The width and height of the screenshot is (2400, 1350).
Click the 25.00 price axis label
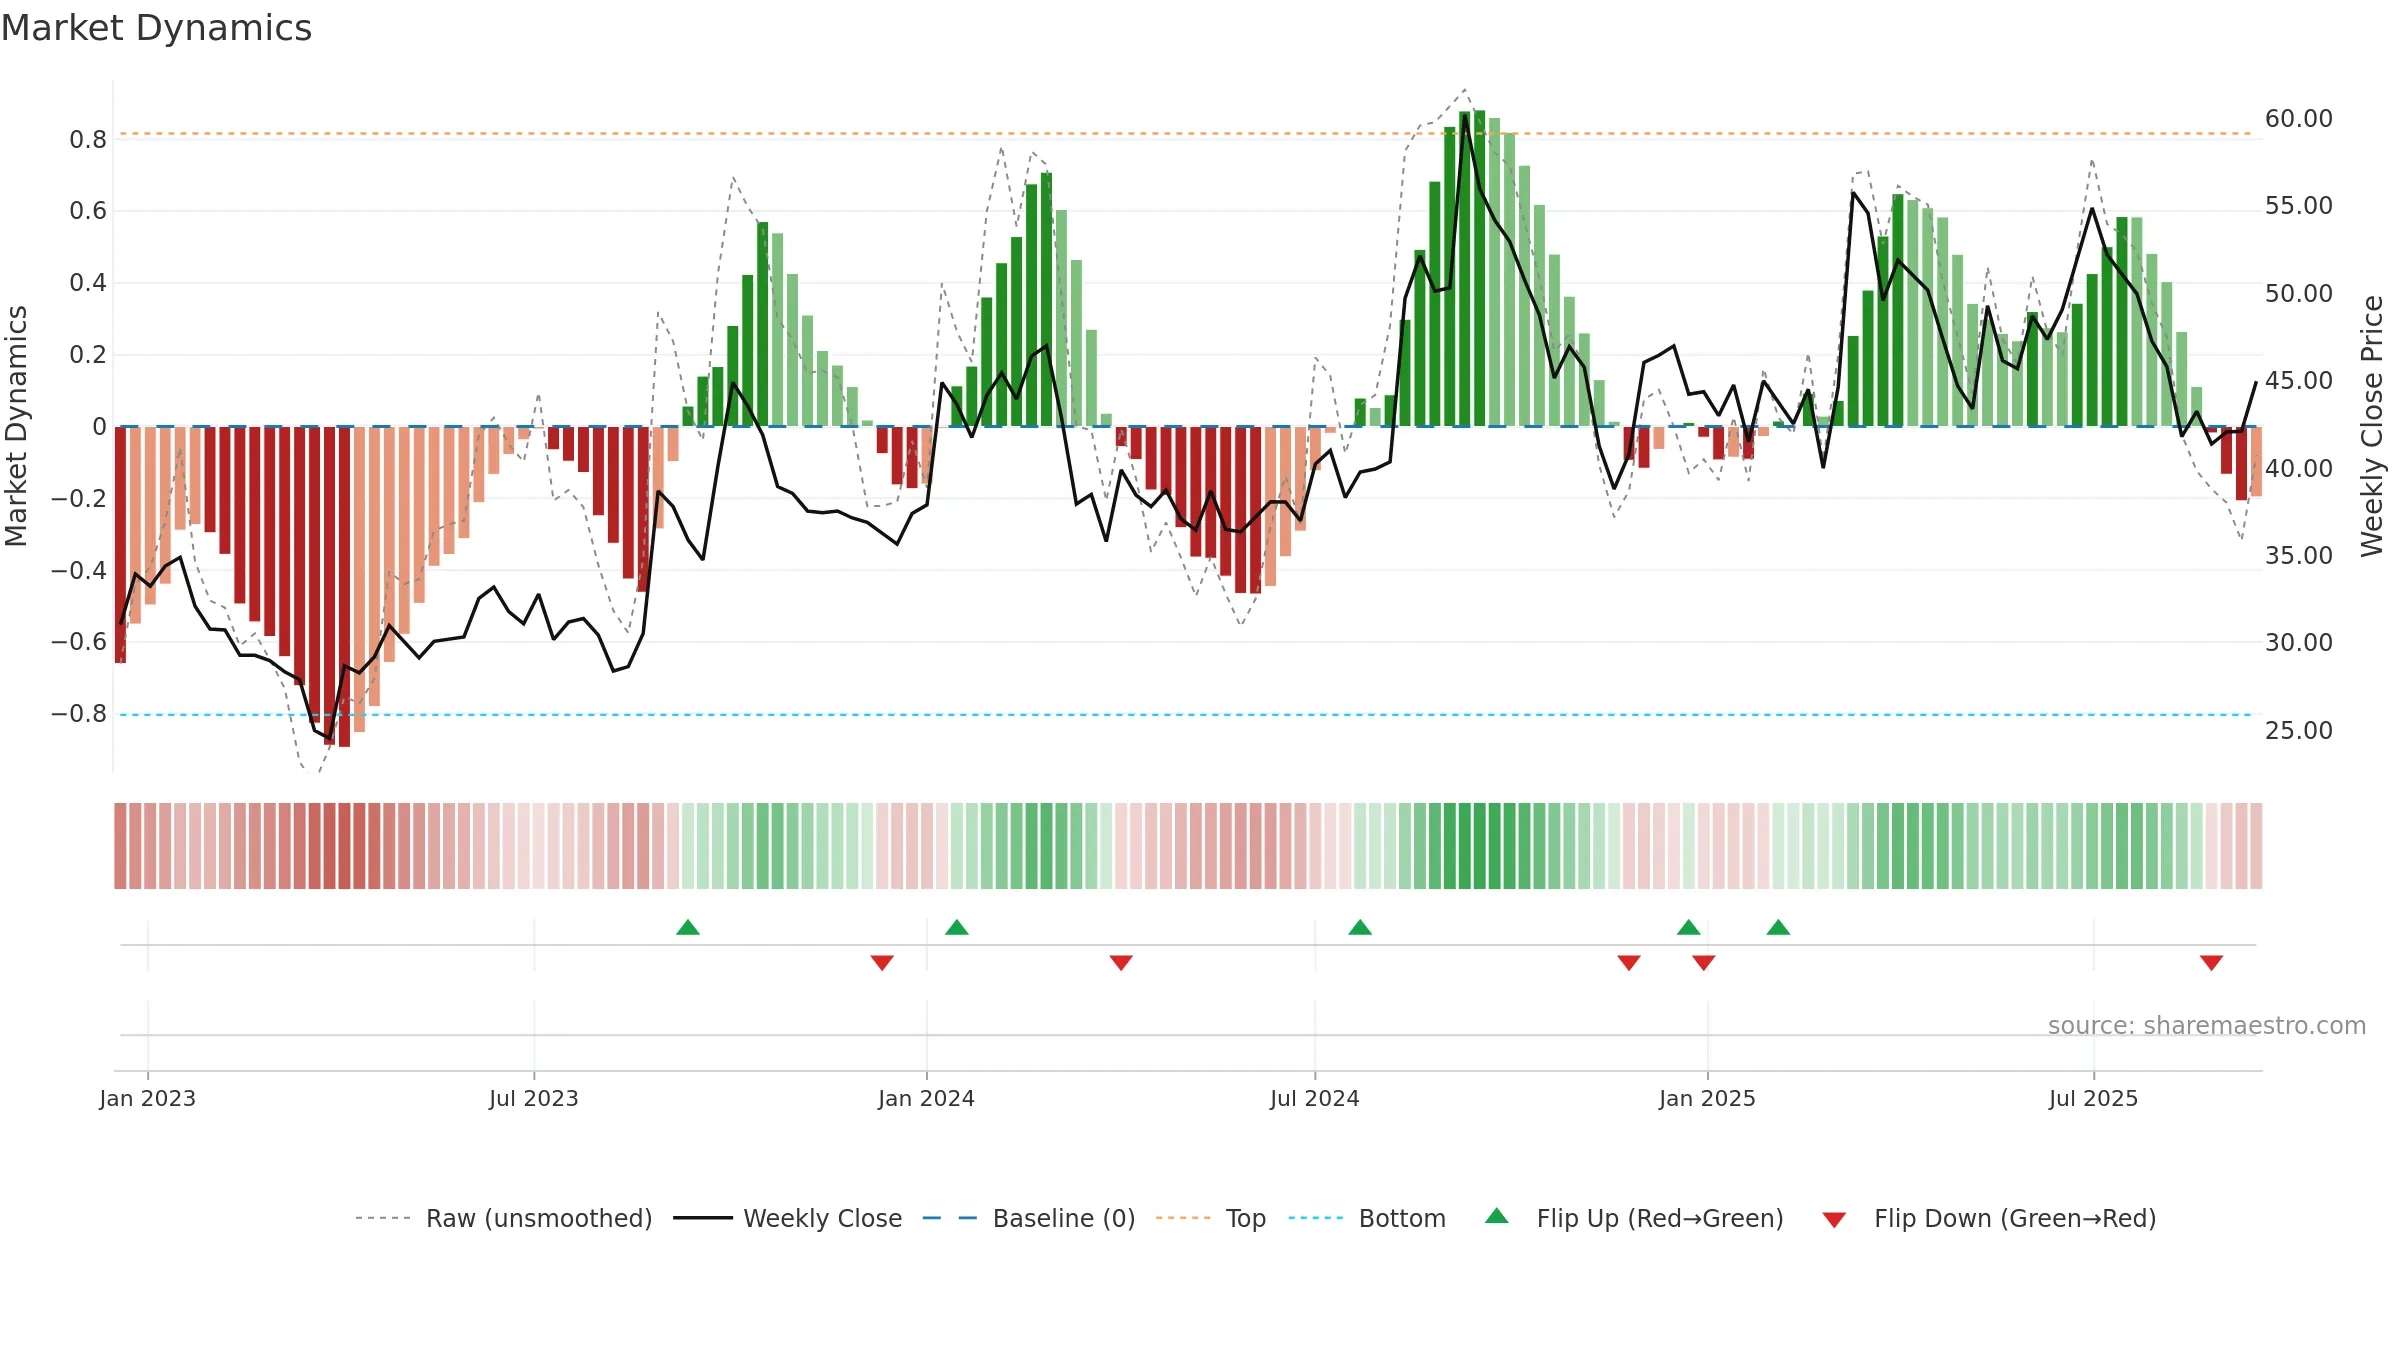(2299, 730)
